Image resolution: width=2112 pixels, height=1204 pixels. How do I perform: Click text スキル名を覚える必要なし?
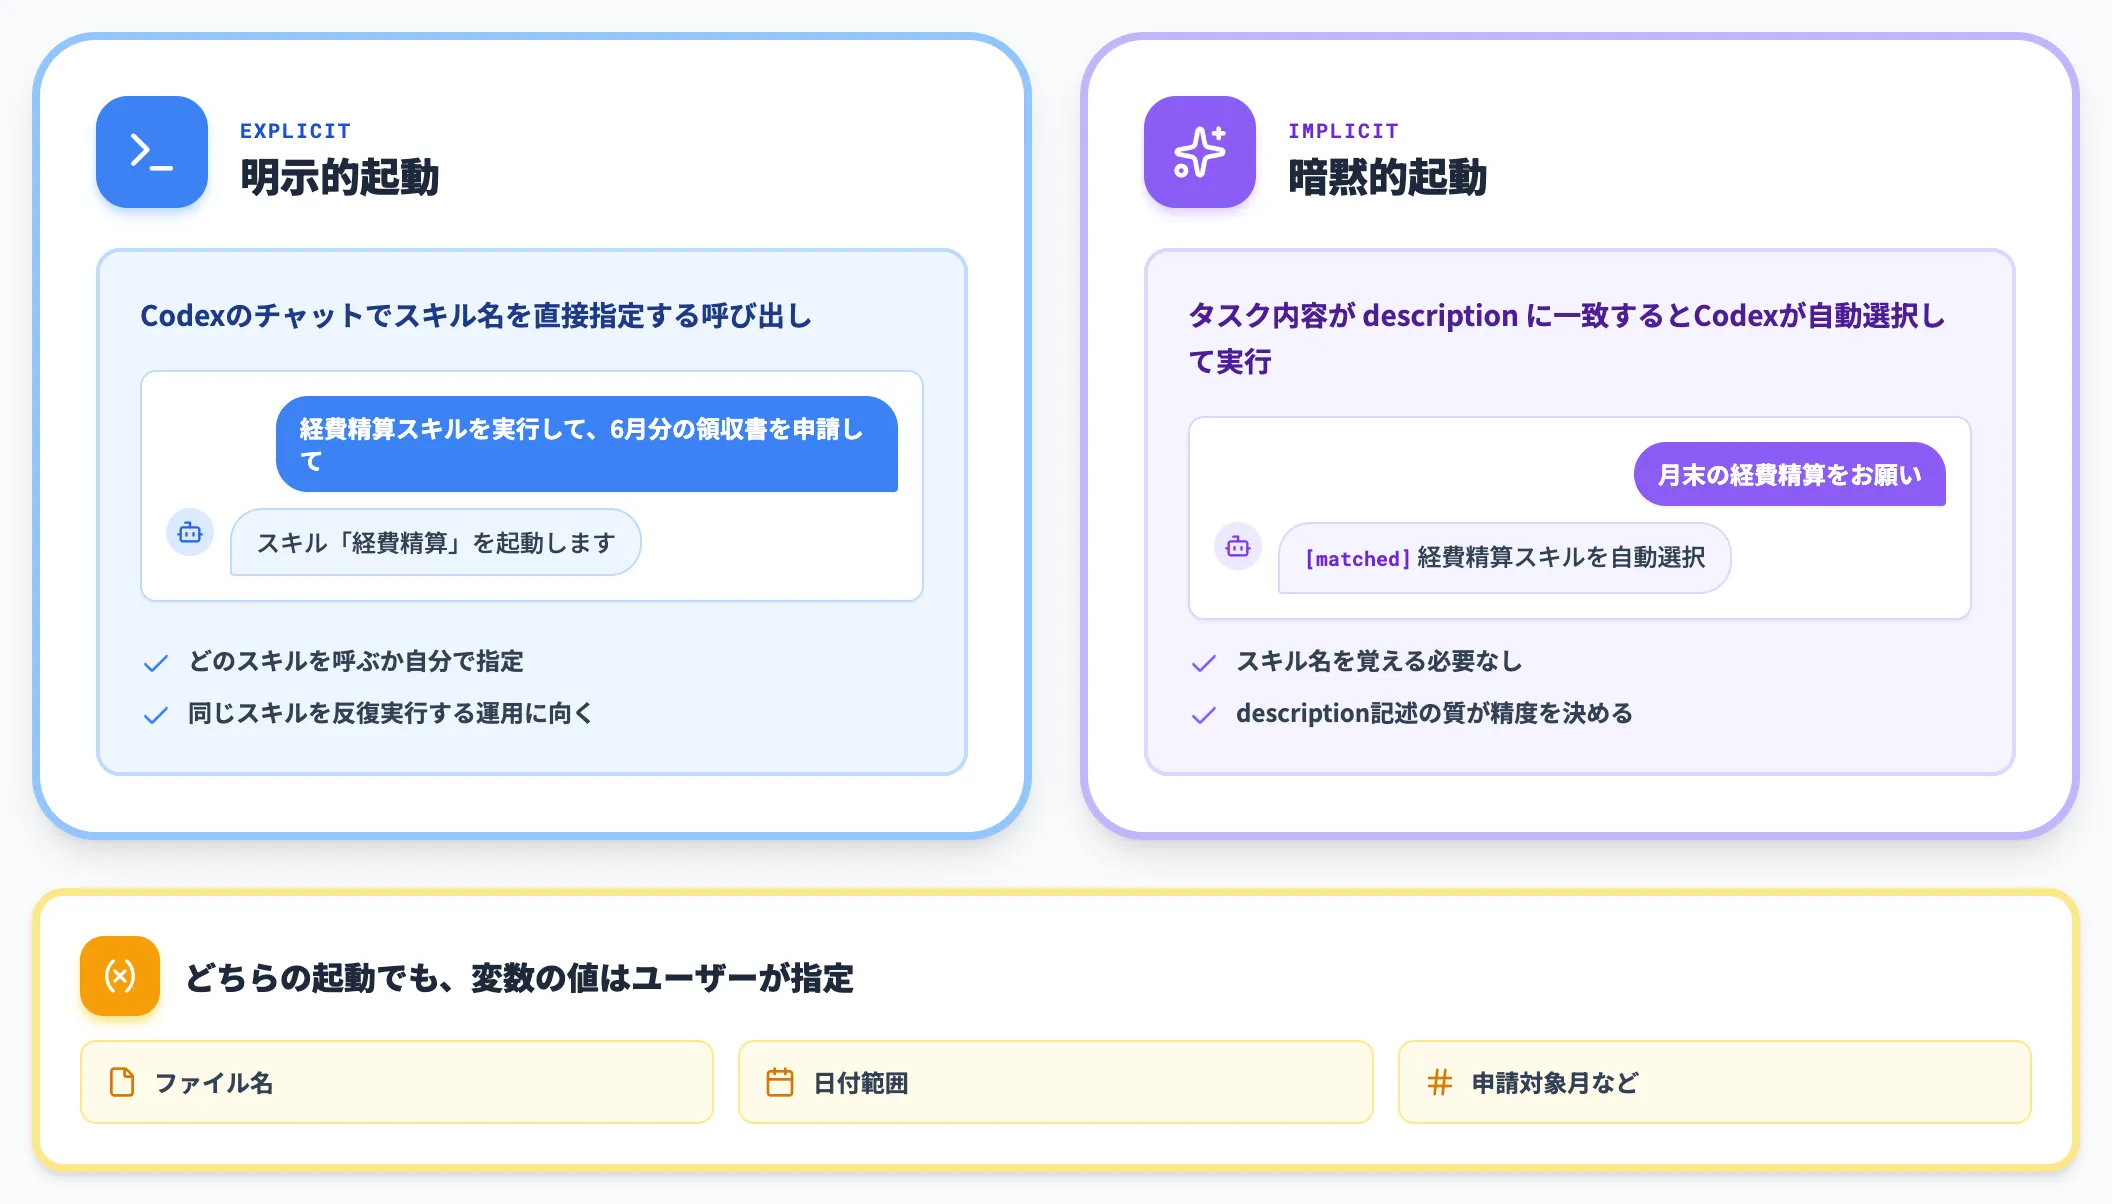[1379, 661]
